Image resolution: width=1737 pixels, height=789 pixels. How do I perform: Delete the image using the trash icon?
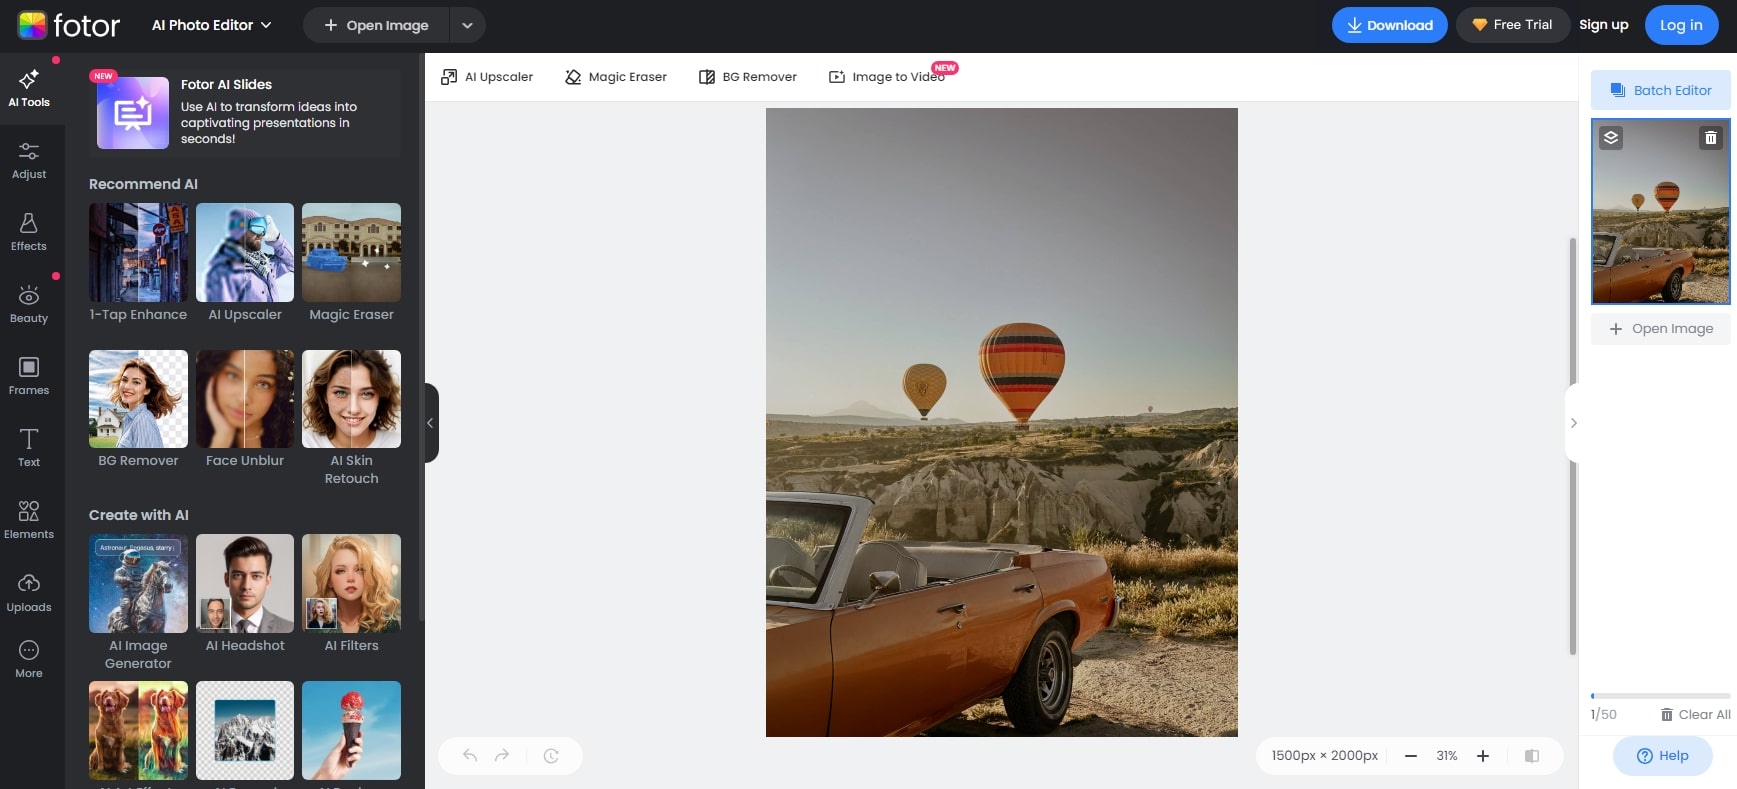coord(1711,138)
